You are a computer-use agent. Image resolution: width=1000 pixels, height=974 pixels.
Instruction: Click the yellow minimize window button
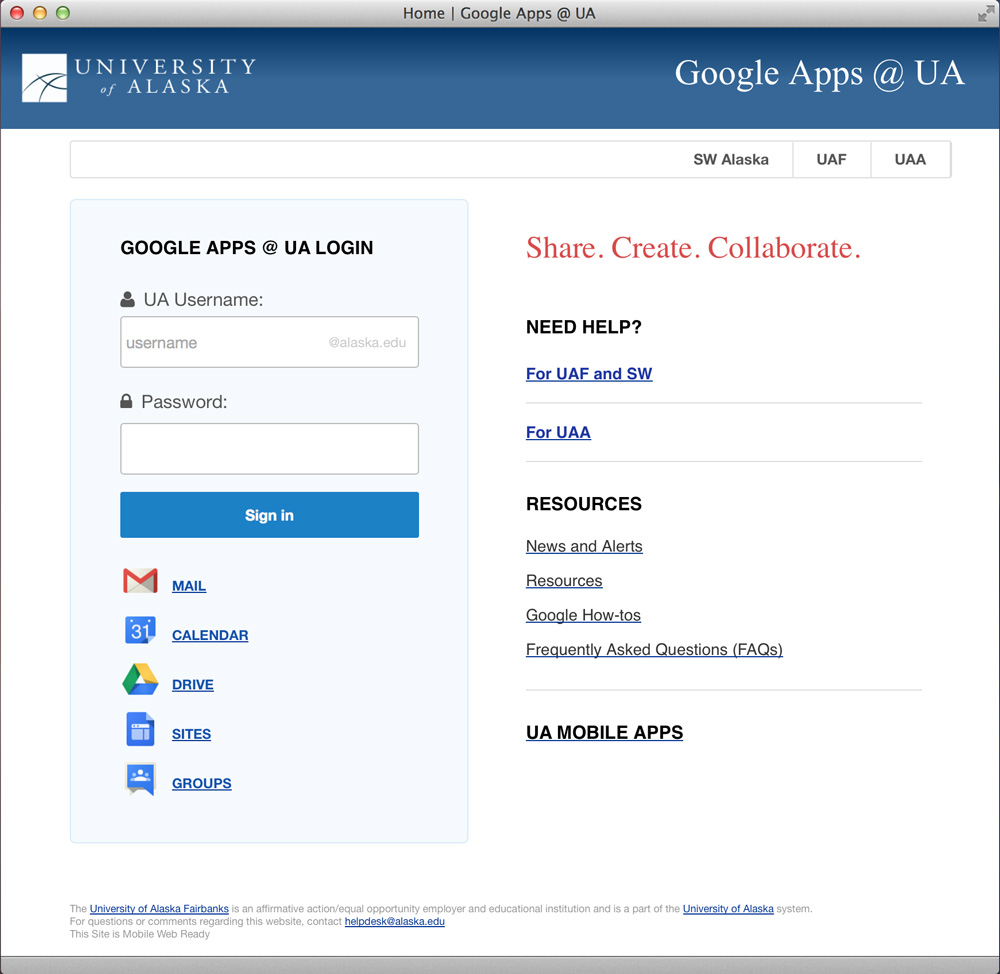pos(40,13)
